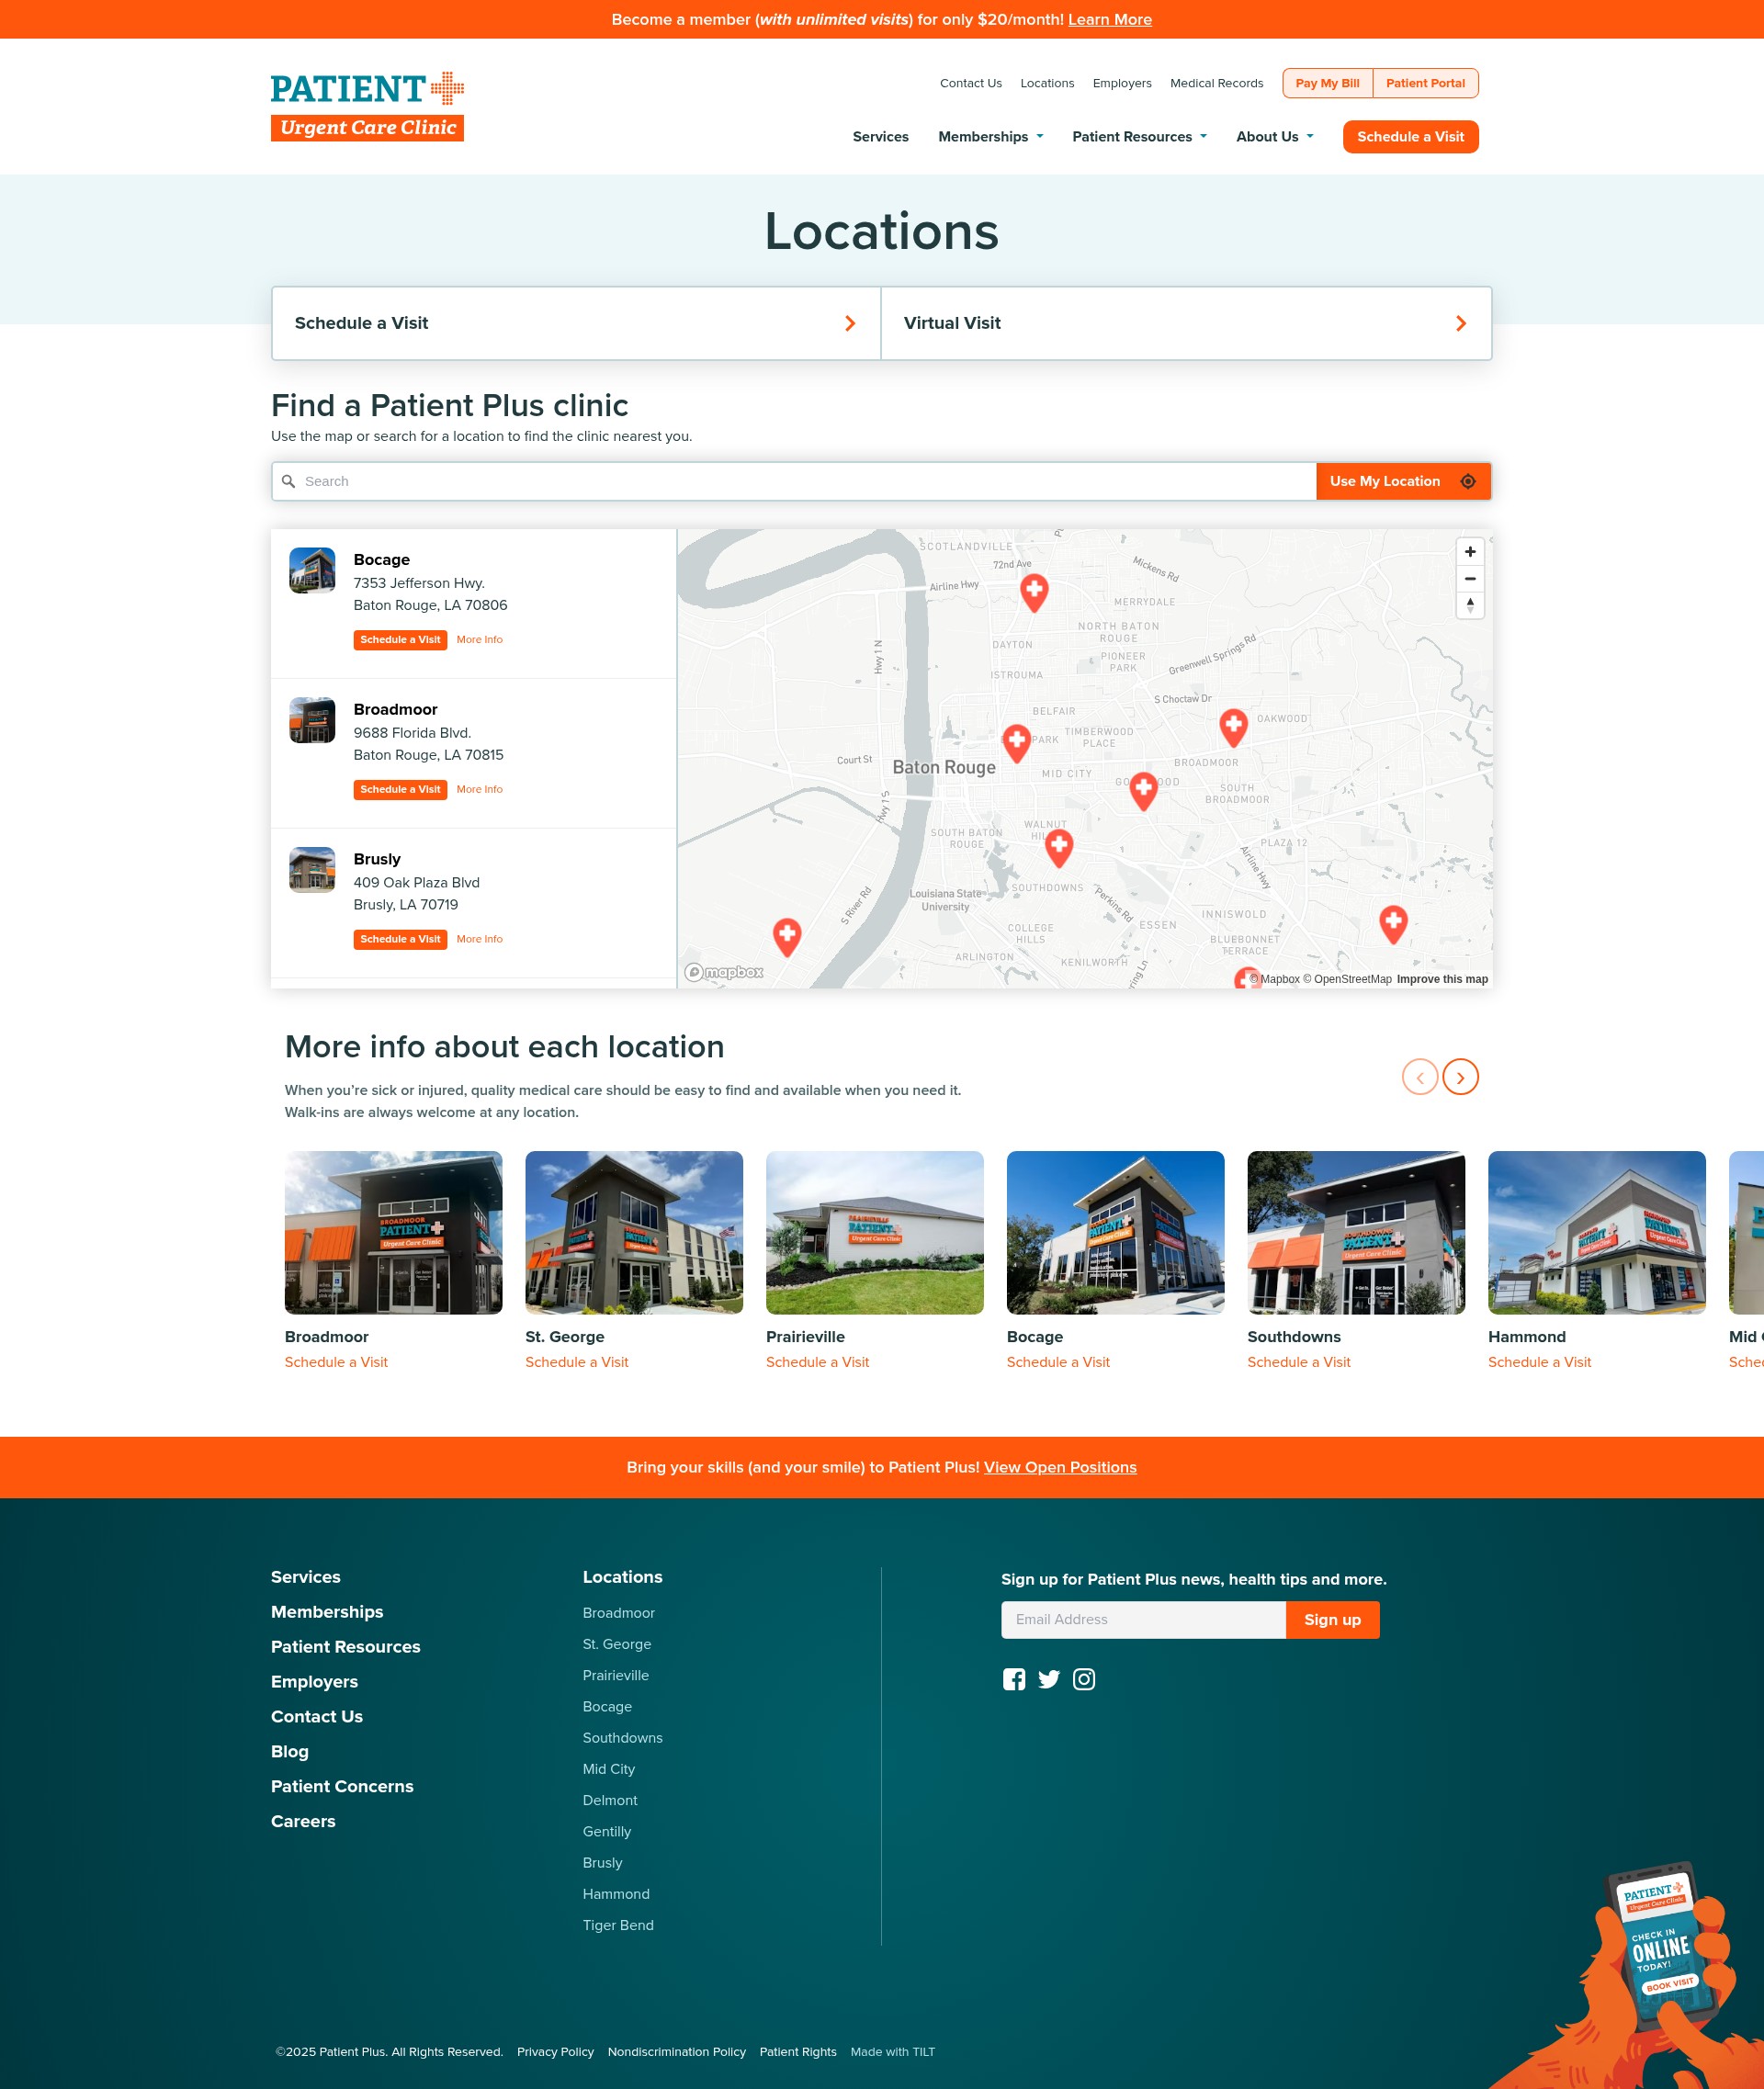Open Contact Us in top navigation

pyautogui.click(x=970, y=83)
